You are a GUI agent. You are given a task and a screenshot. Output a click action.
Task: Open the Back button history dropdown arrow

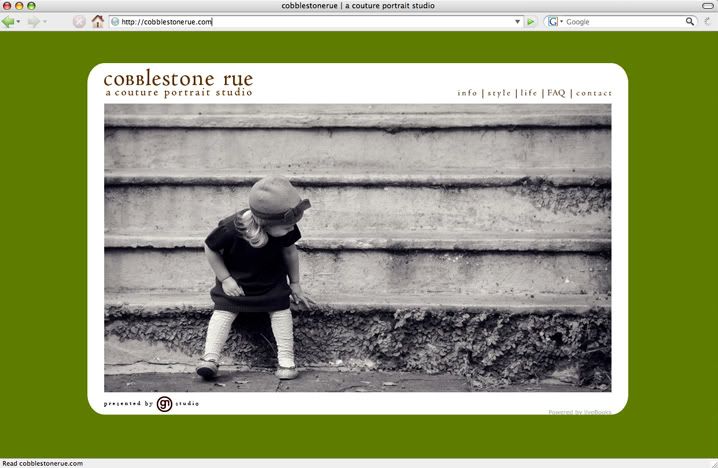pyautogui.click(x=19, y=21)
